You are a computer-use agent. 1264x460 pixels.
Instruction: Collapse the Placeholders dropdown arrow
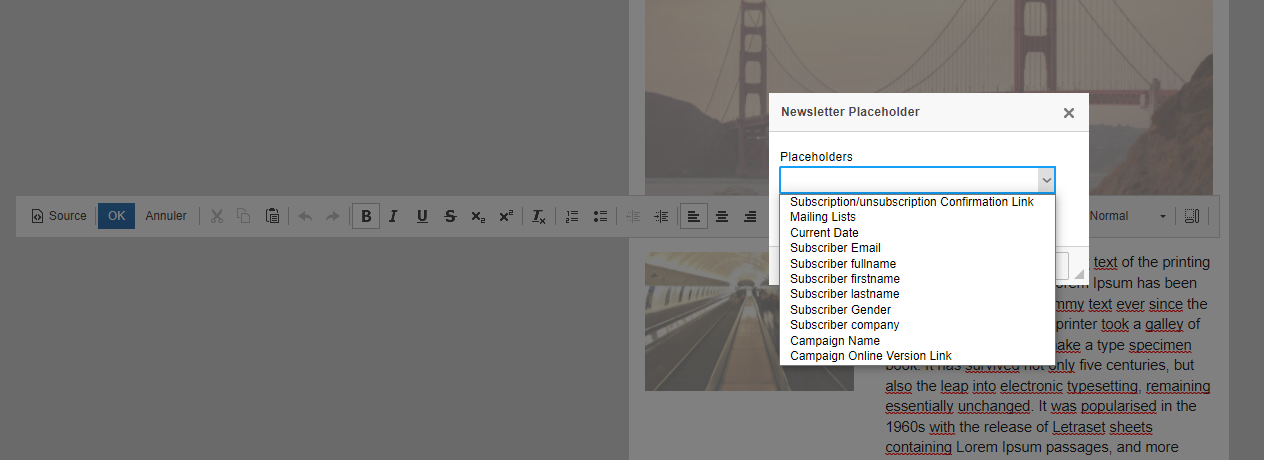tap(1046, 180)
